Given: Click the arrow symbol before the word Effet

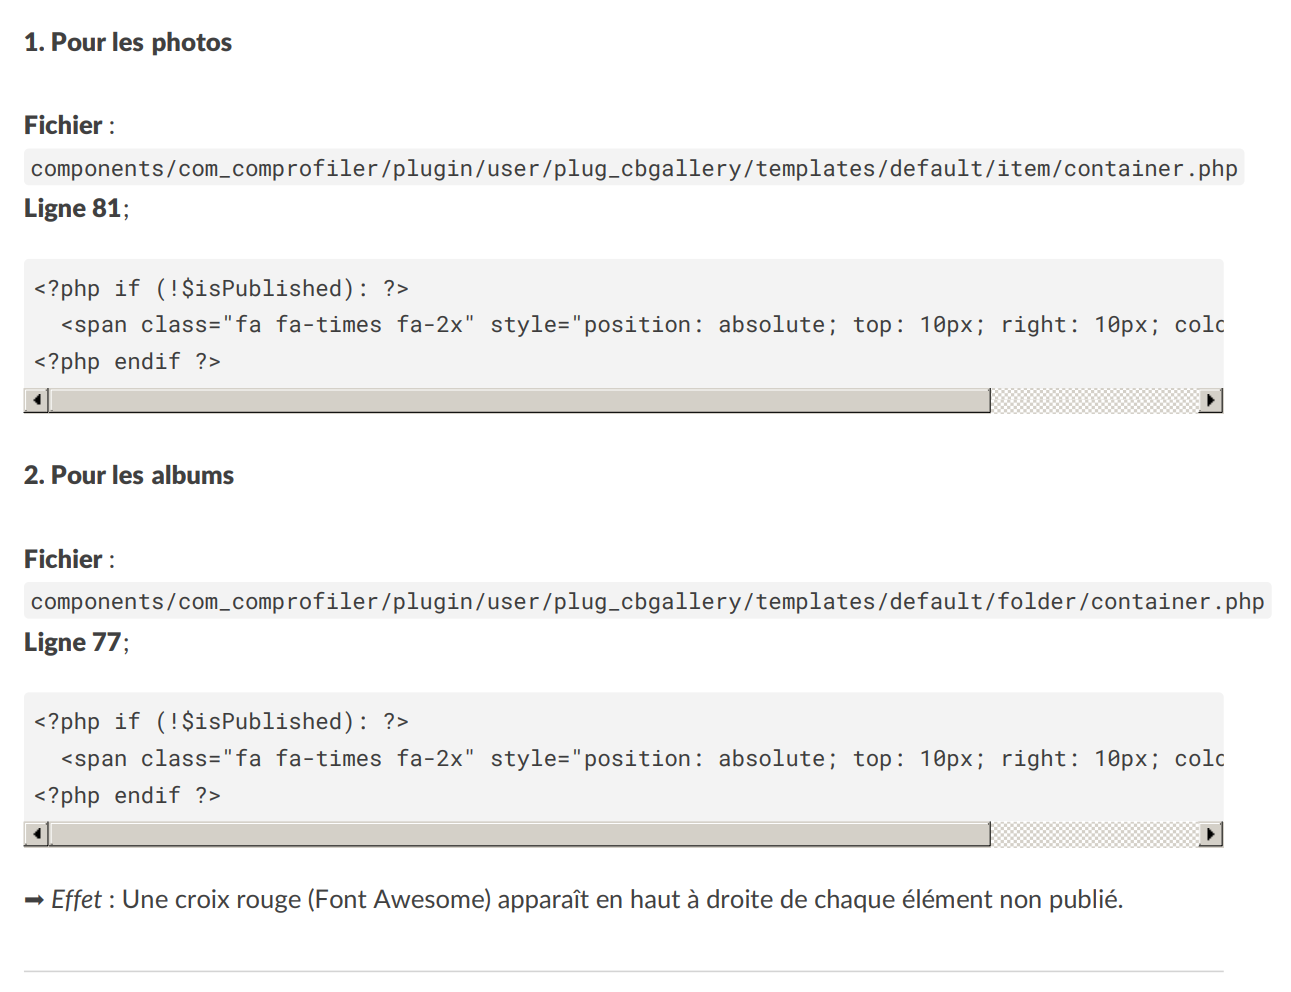Looking at the screenshot, I should pyautogui.click(x=34, y=901).
